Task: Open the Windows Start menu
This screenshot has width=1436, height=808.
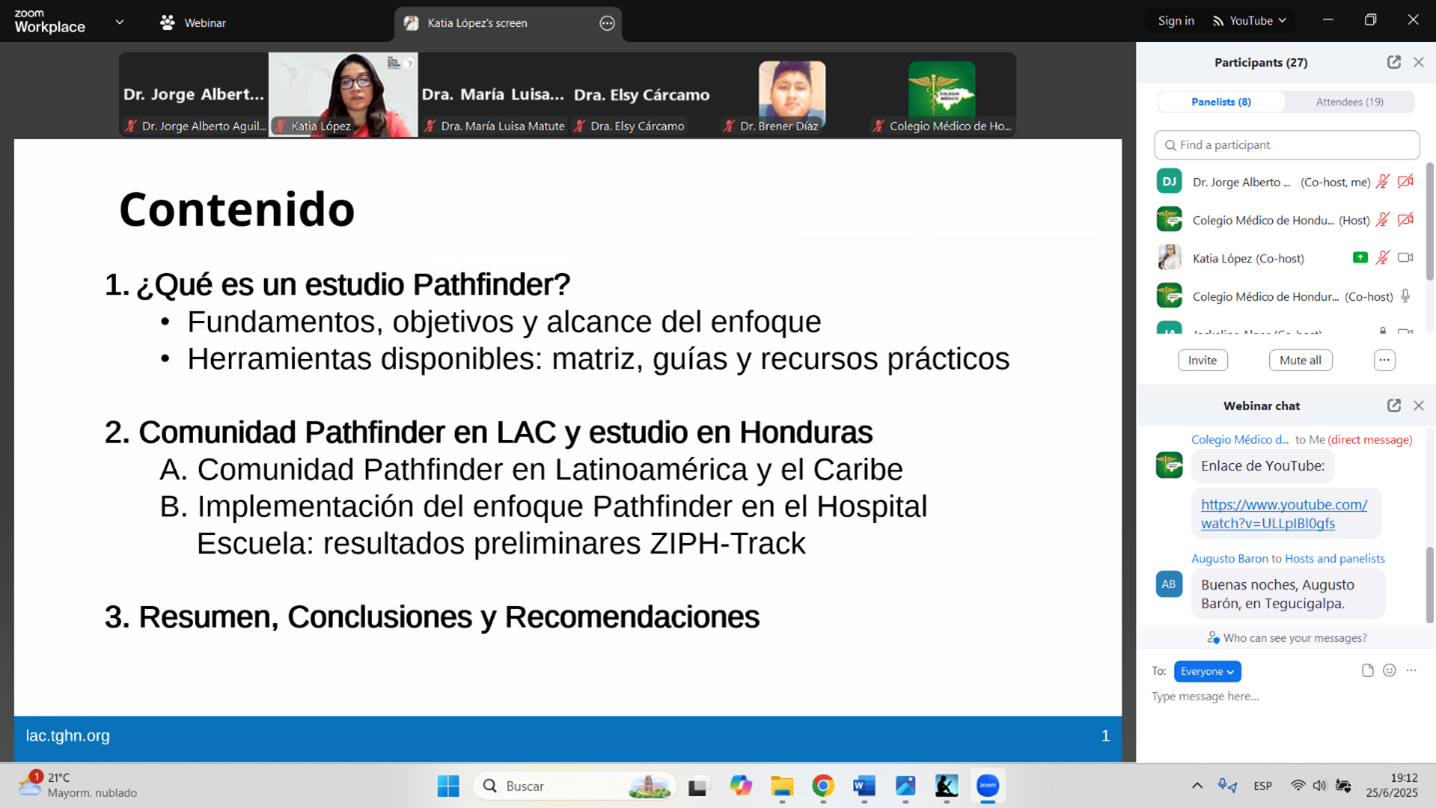Action: pyautogui.click(x=448, y=786)
